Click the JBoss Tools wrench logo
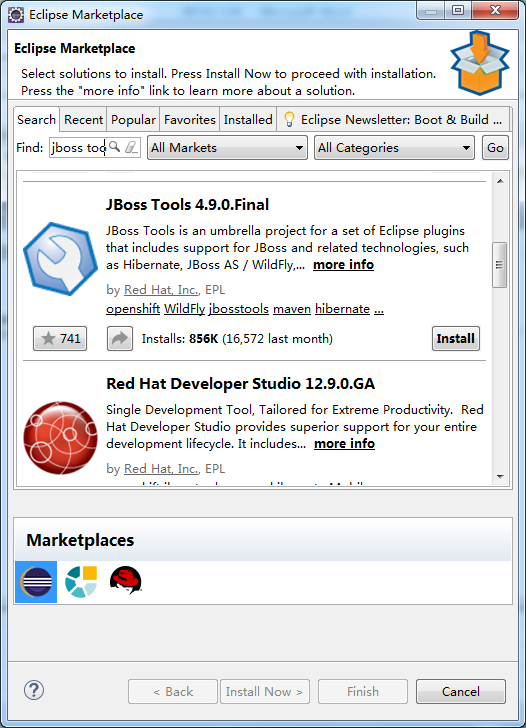This screenshot has height=728, width=526. pos(60,258)
